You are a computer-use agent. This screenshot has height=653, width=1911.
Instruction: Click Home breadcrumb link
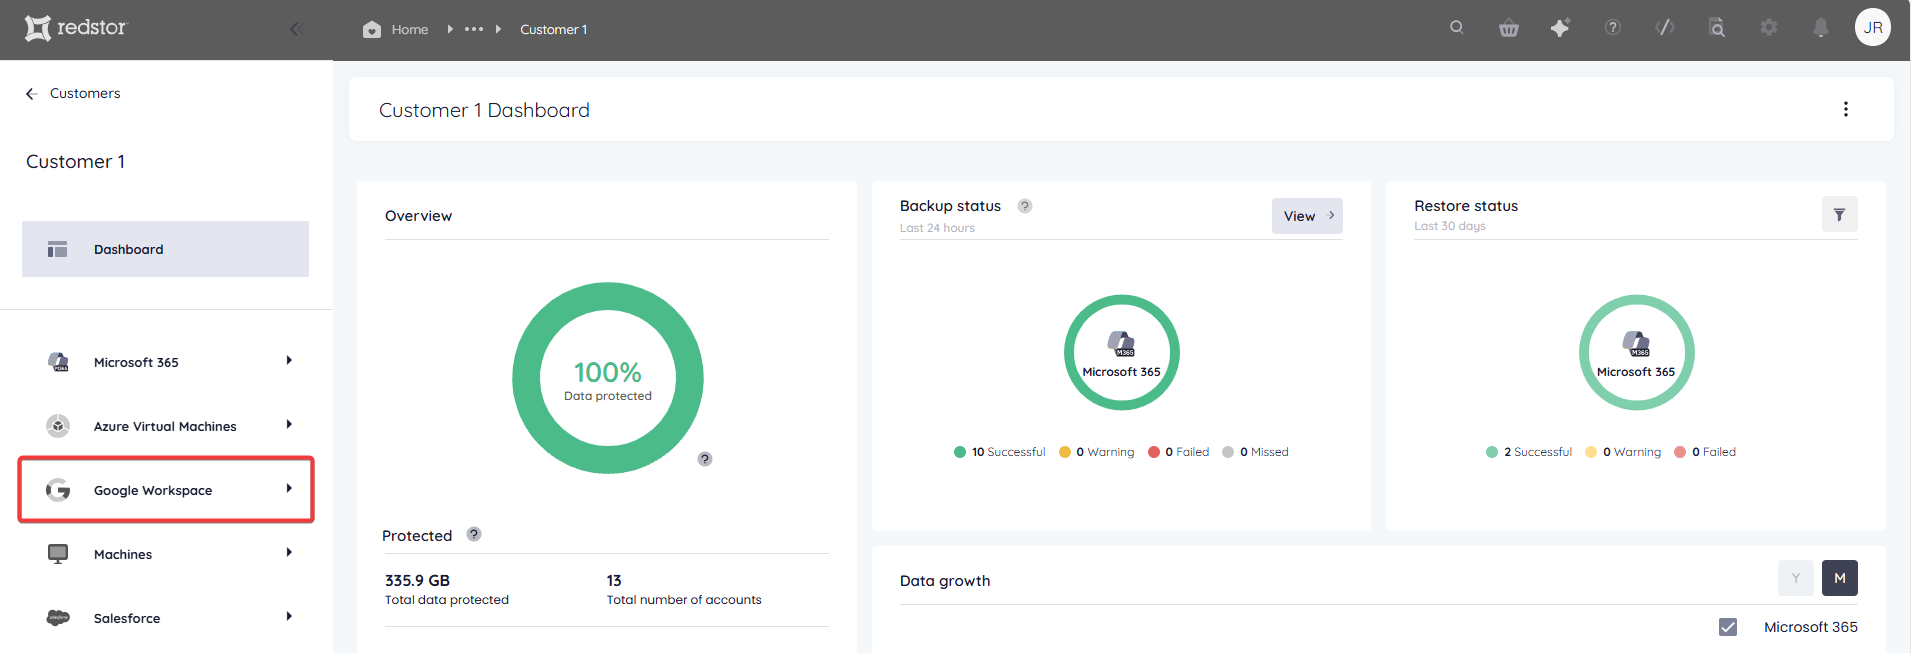[x=410, y=29]
